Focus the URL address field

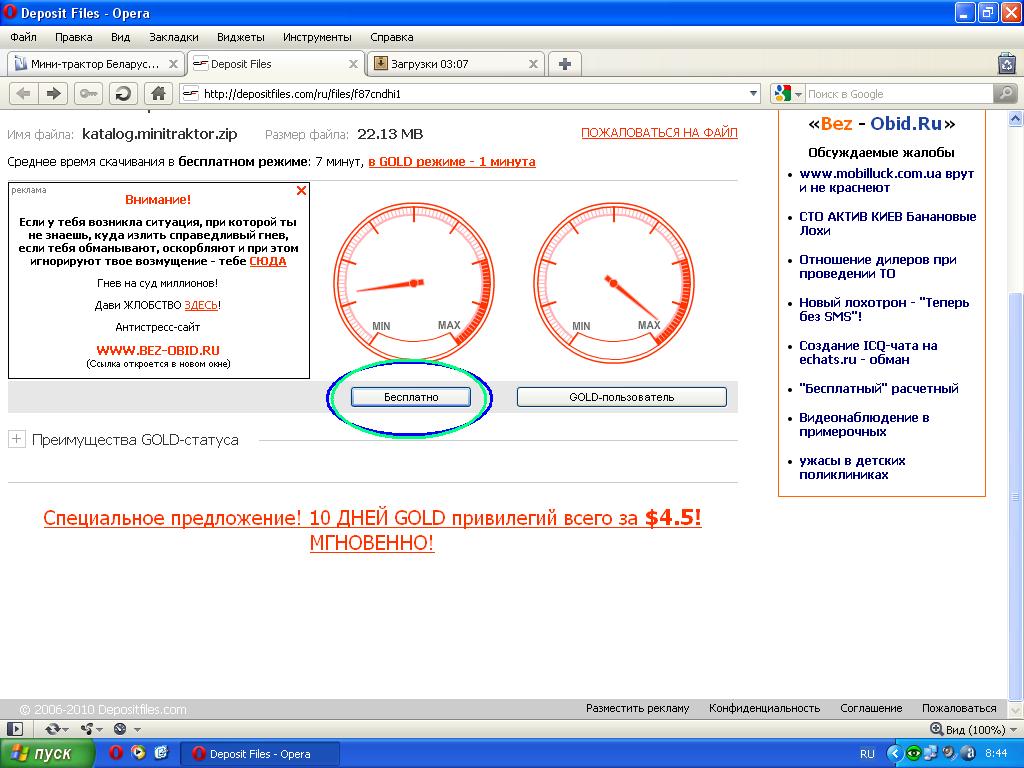[470, 94]
